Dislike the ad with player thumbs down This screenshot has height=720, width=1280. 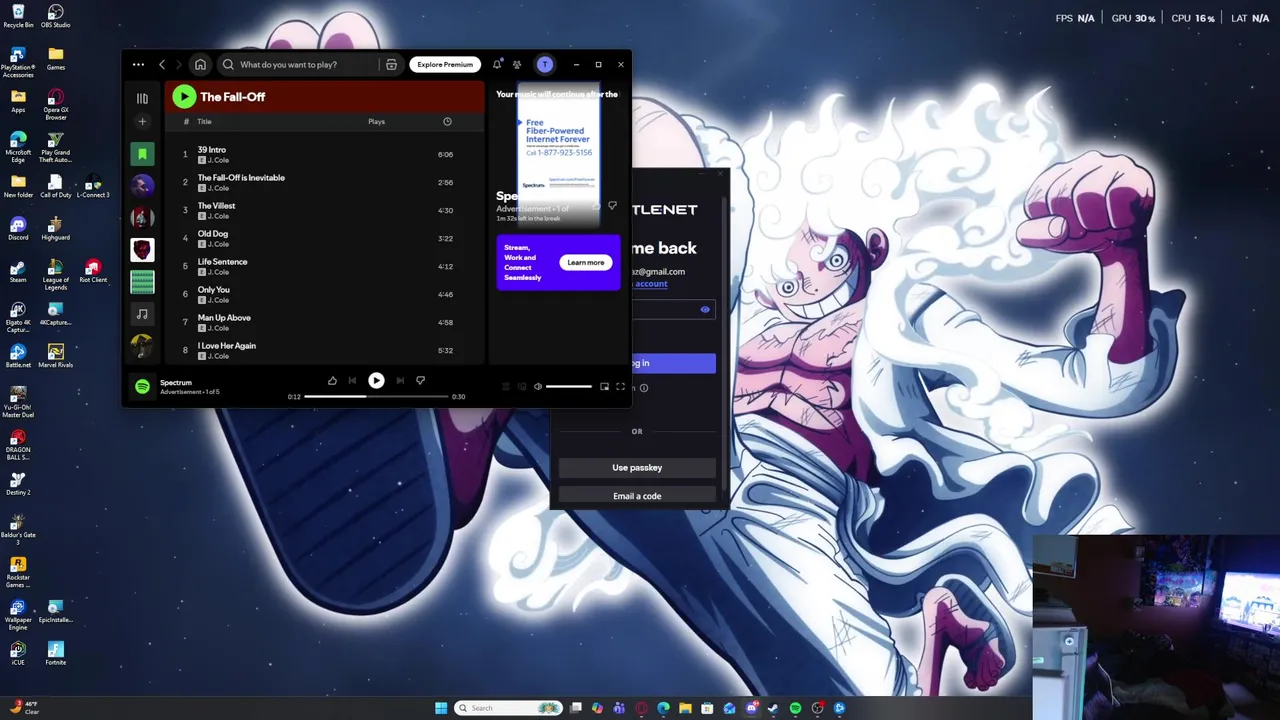coord(420,380)
